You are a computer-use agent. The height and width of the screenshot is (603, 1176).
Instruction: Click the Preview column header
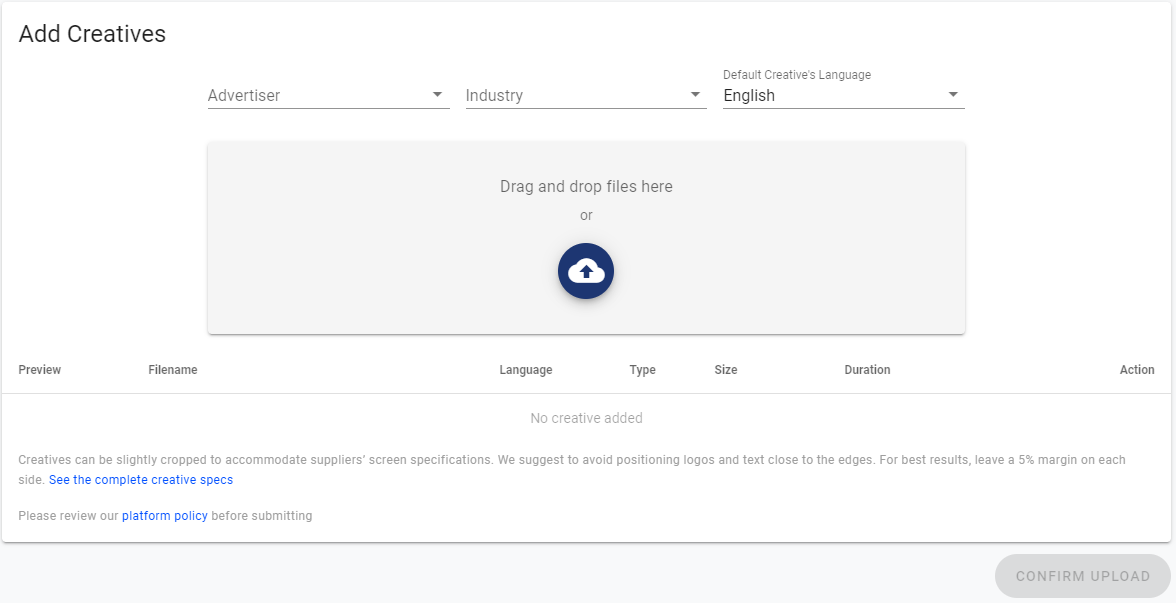click(x=40, y=370)
